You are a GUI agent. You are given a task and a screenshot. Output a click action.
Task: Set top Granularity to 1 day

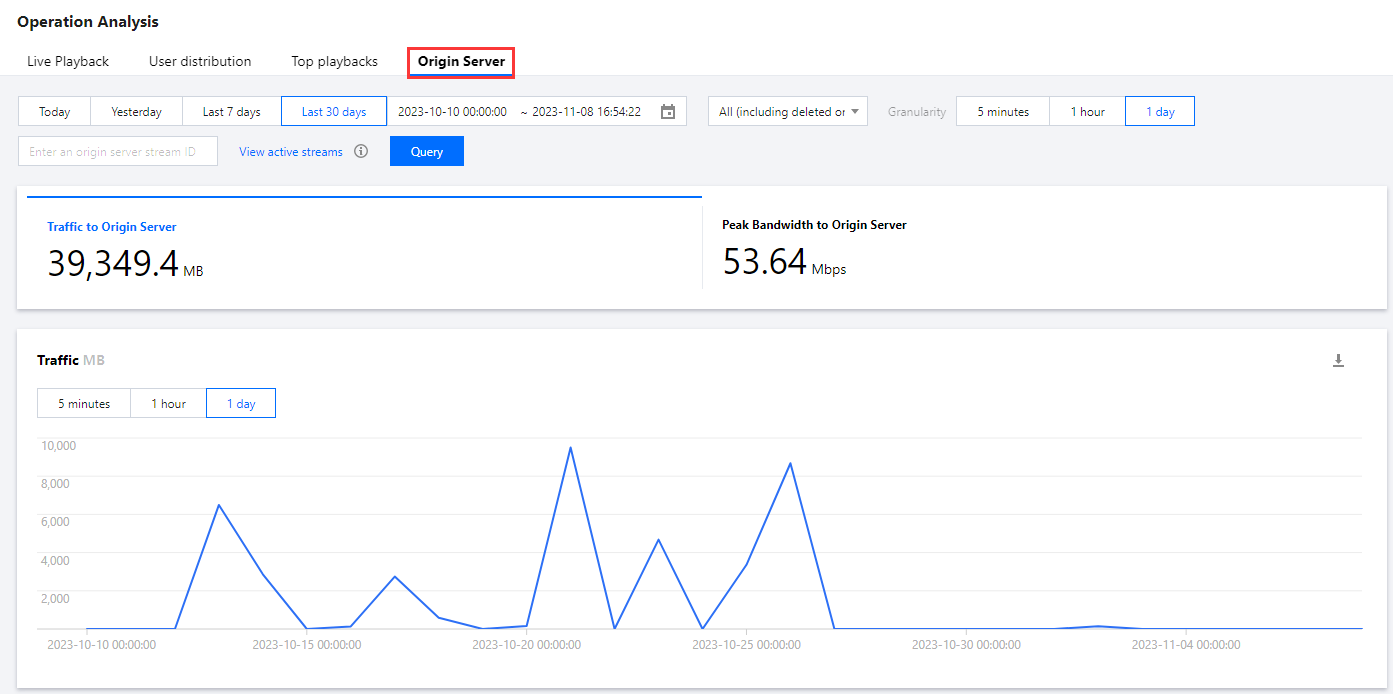point(1160,111)
